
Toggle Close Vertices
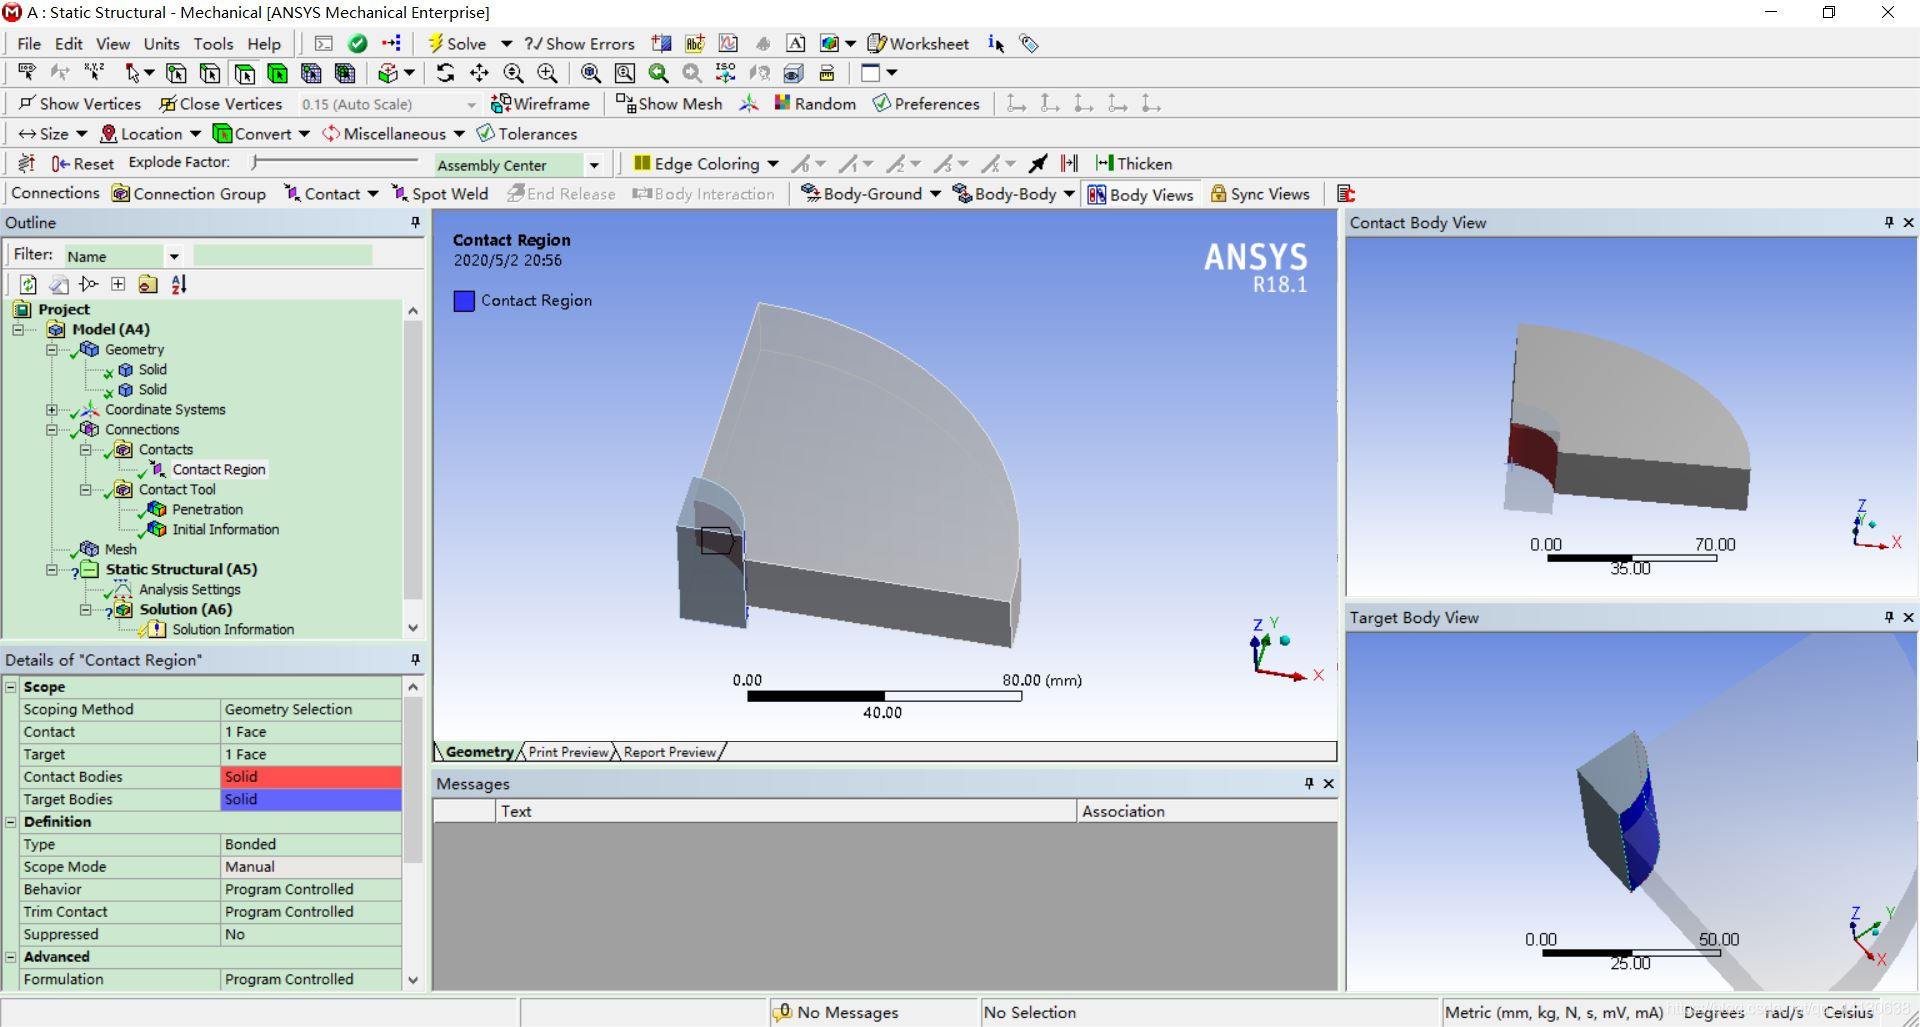click(x=221, y=103)
